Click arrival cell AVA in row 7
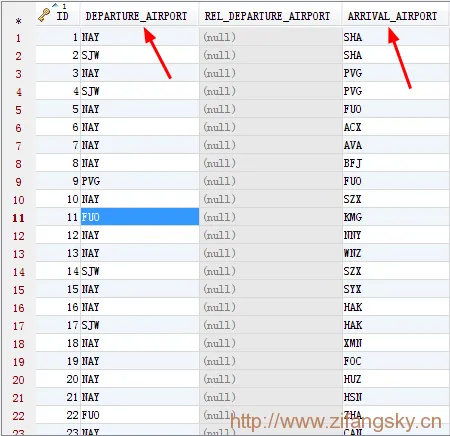 click(x=396, y=145)
